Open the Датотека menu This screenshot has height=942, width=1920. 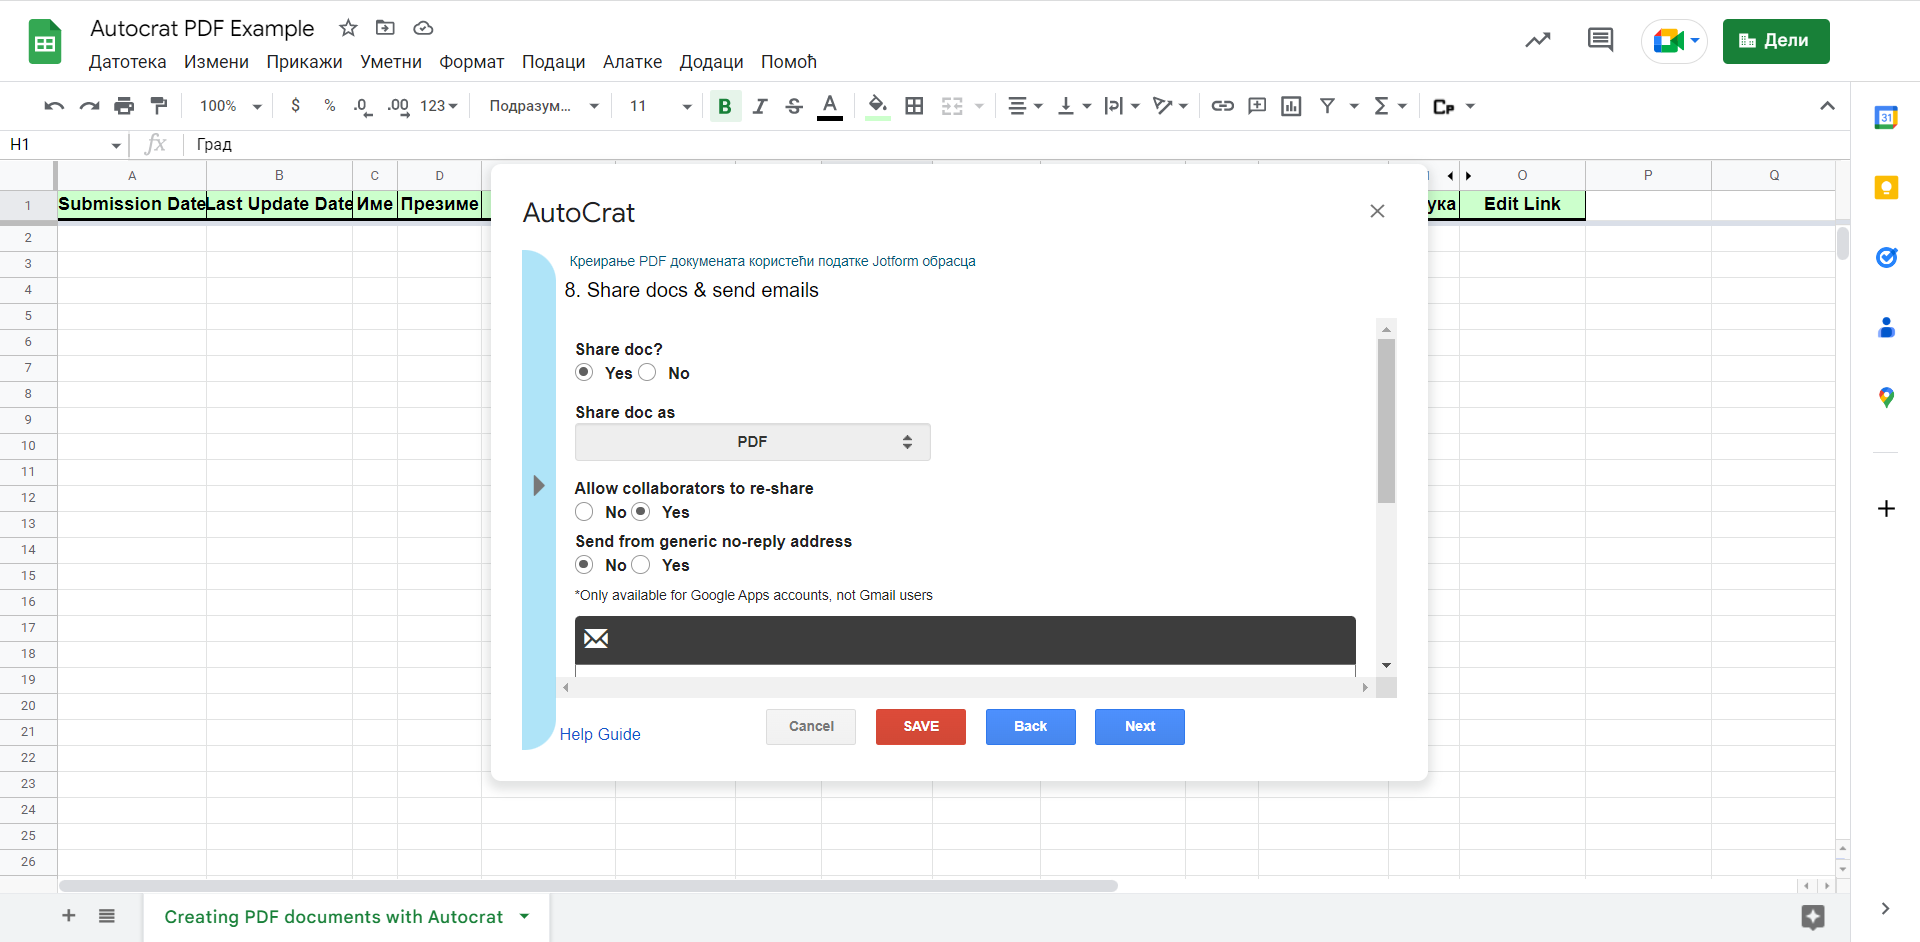point(128,62)
